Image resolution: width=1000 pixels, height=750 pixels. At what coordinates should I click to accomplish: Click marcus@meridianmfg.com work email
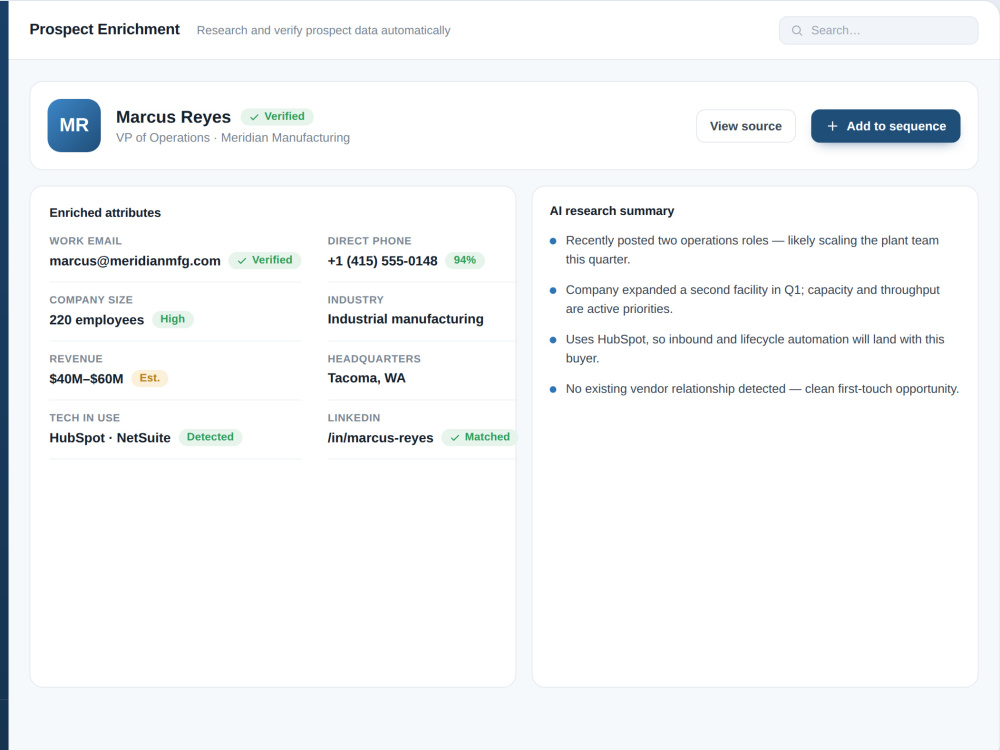point(135,261)
